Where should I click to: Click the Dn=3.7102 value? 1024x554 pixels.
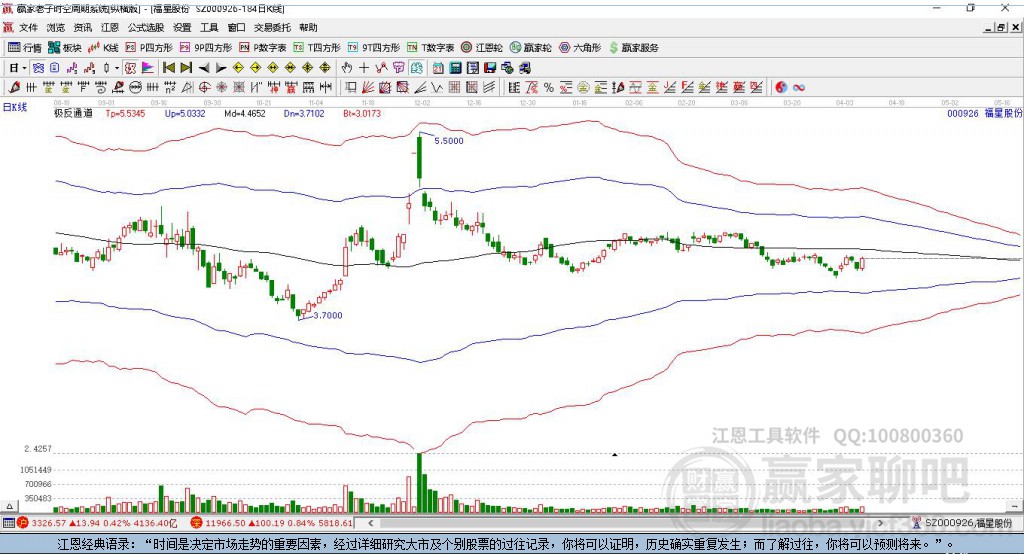304,113
